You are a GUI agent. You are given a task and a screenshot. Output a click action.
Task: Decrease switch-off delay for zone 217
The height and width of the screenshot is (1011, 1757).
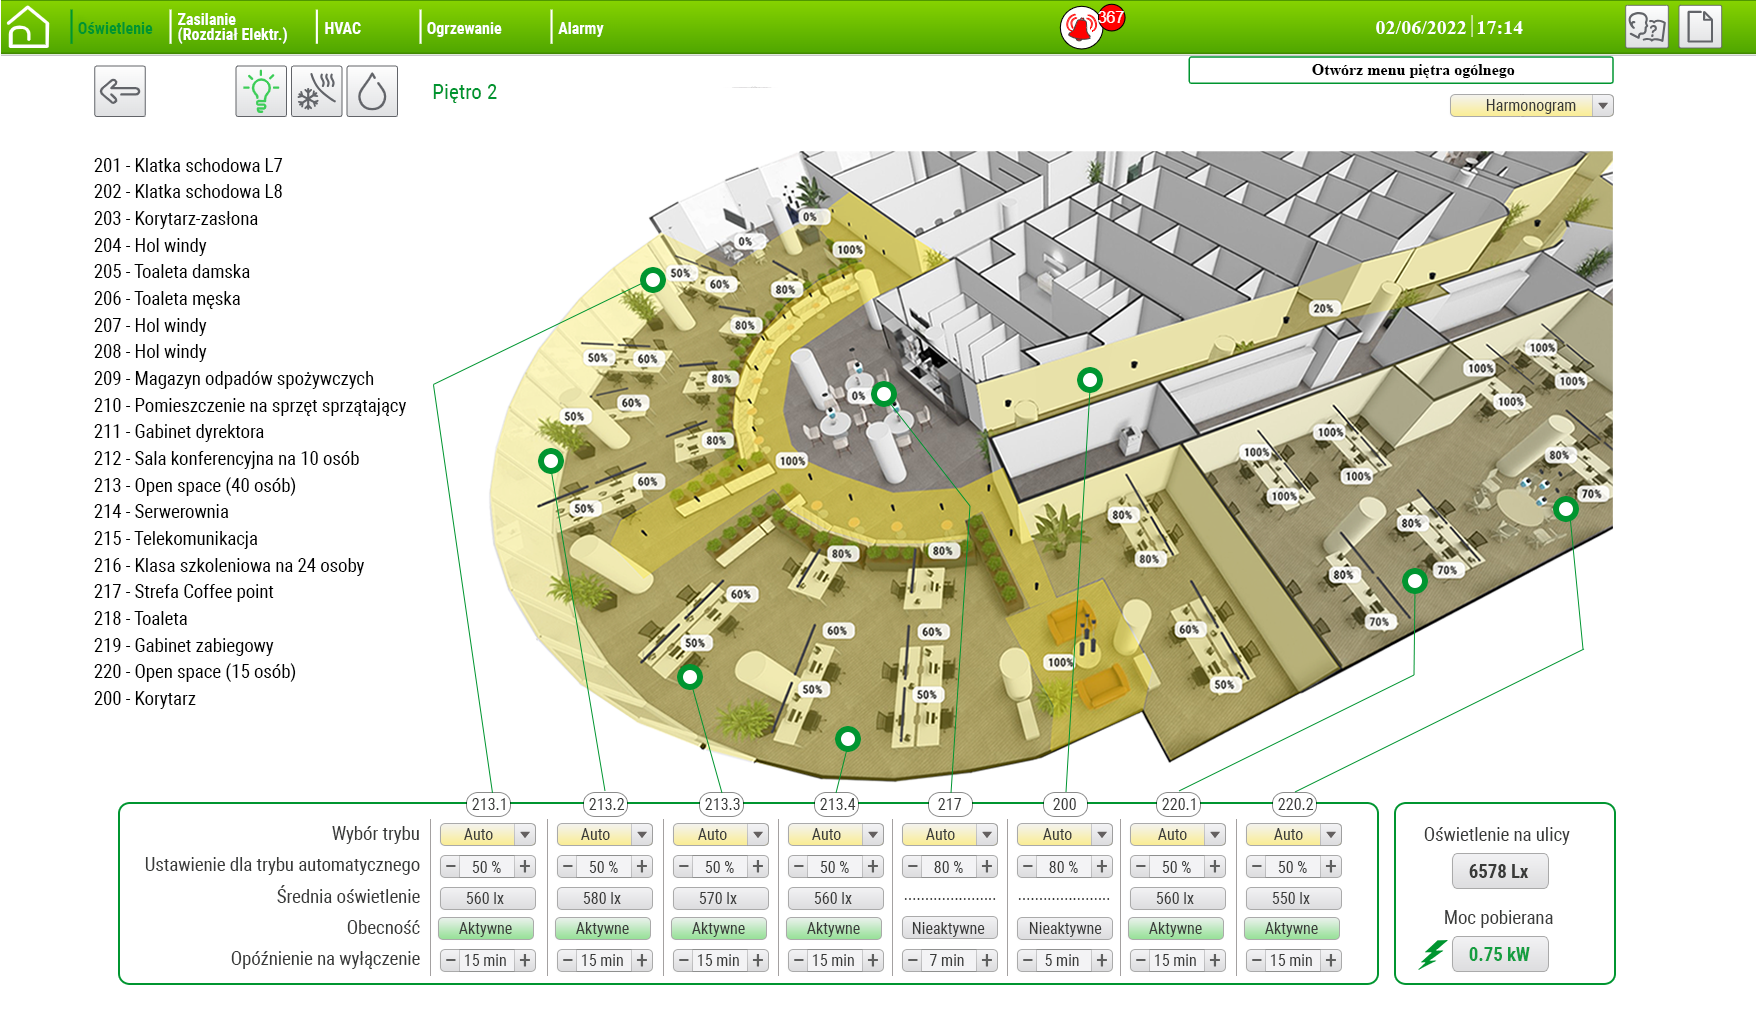coord(912,961)
